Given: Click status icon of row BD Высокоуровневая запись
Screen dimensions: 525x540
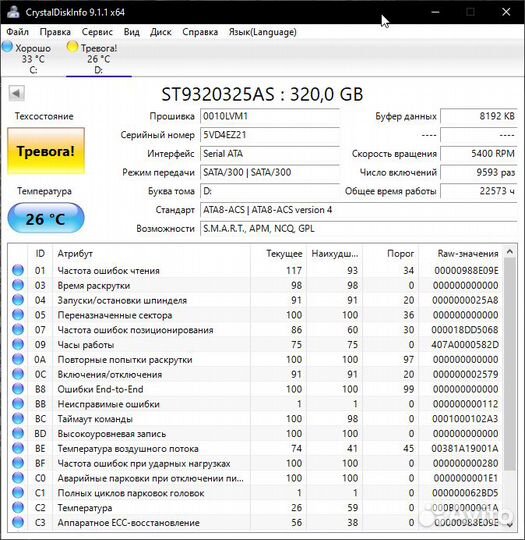Looking at the screenshot, I should (x=18, y=433).
